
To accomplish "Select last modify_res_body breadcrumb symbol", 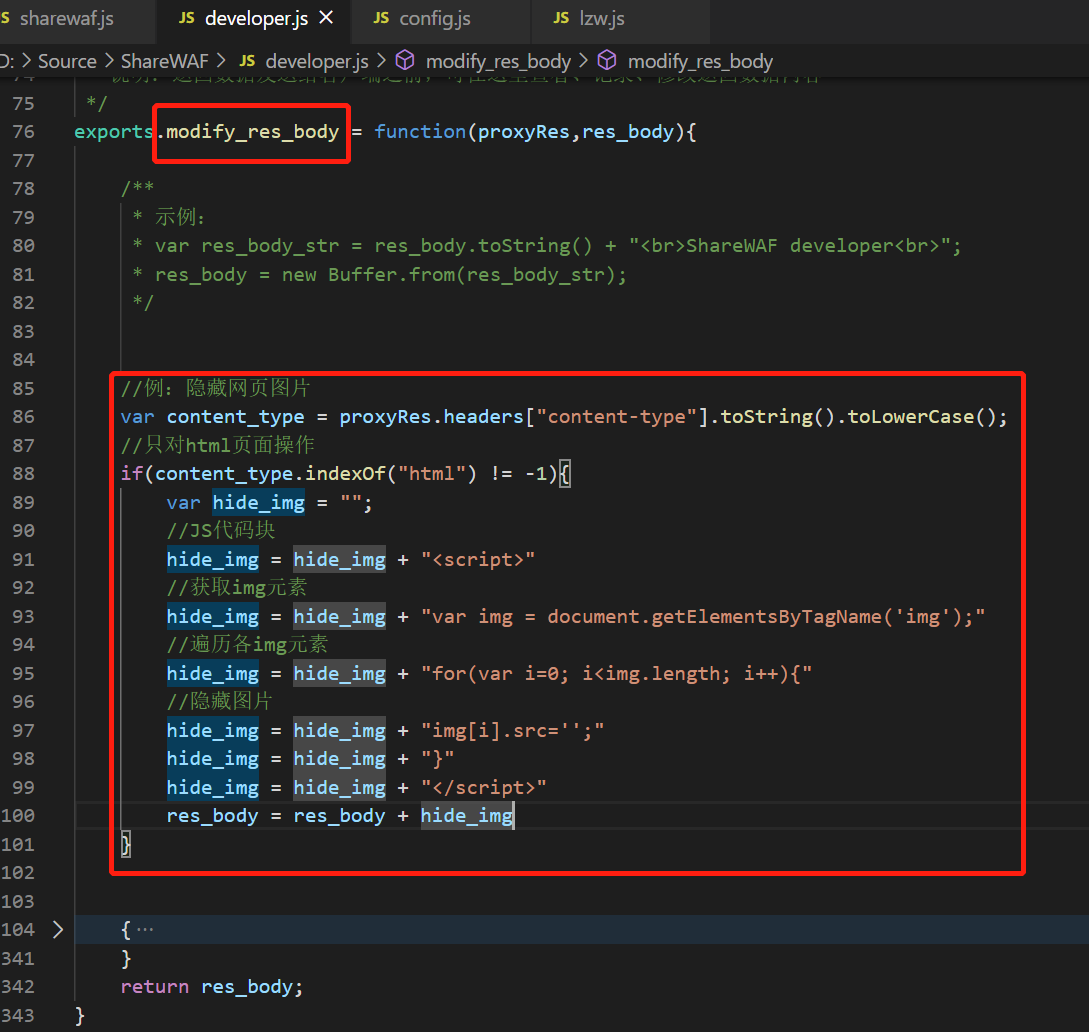I will [x=700, y=61].
